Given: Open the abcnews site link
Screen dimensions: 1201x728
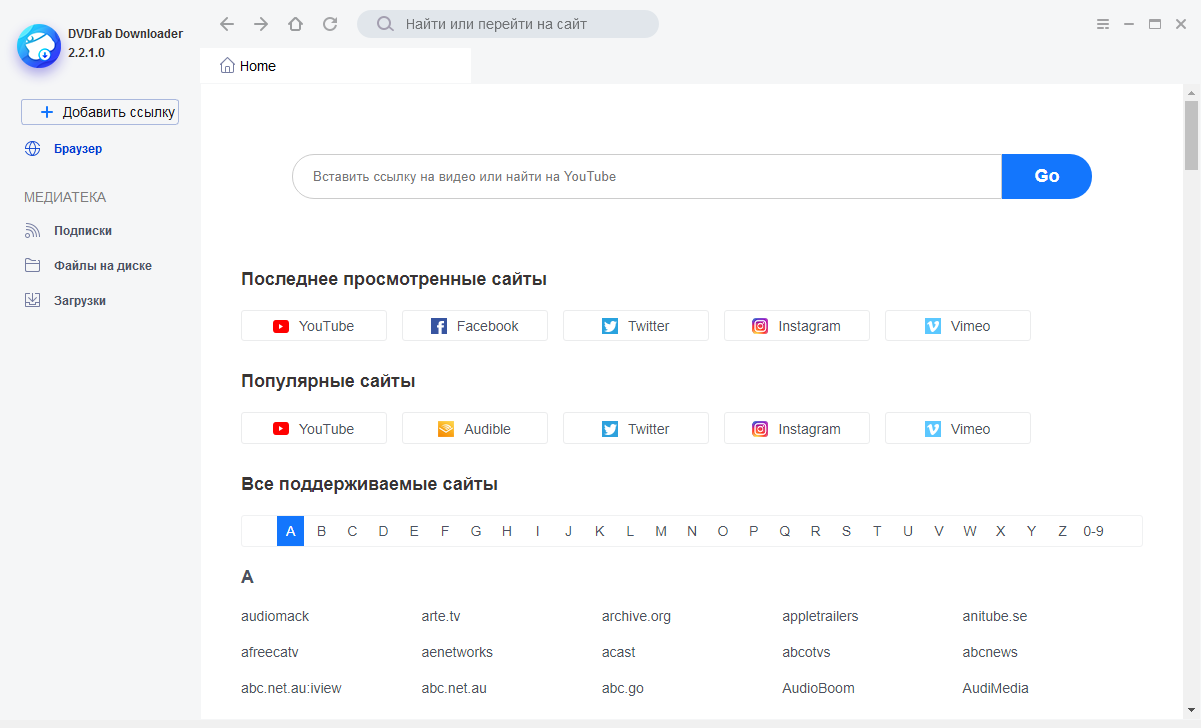Looking at the screenshot, I should [990, 652].
